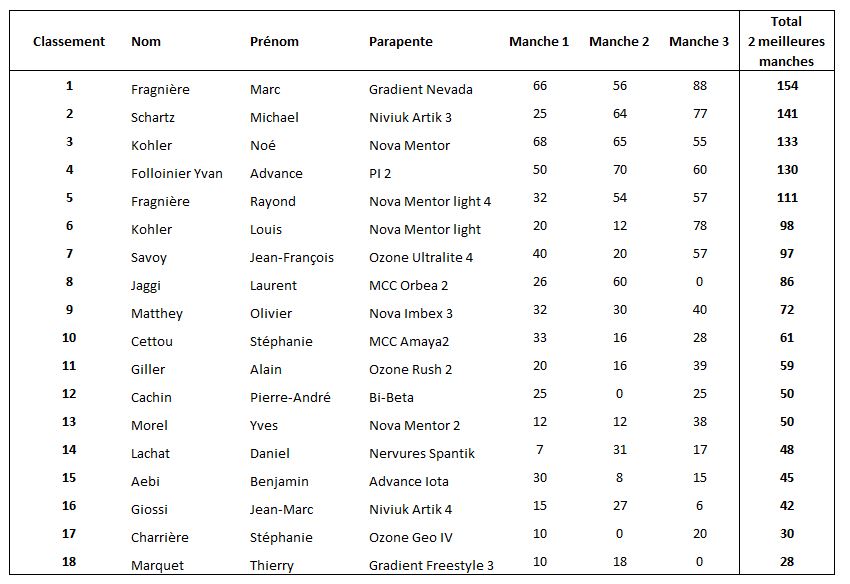Select the Ozone Ultralite 4 cell
850x584 pixels.
coord(420,257)
